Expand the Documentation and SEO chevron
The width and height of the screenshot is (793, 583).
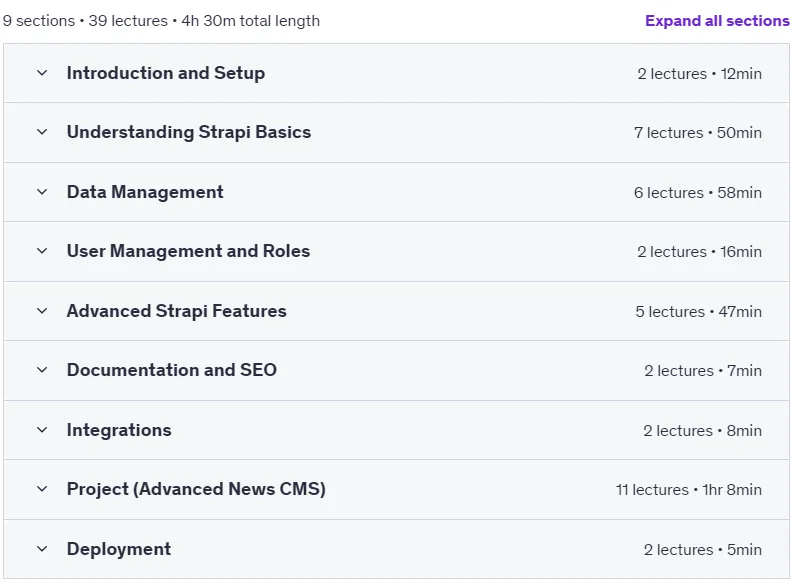coord(42,370)
